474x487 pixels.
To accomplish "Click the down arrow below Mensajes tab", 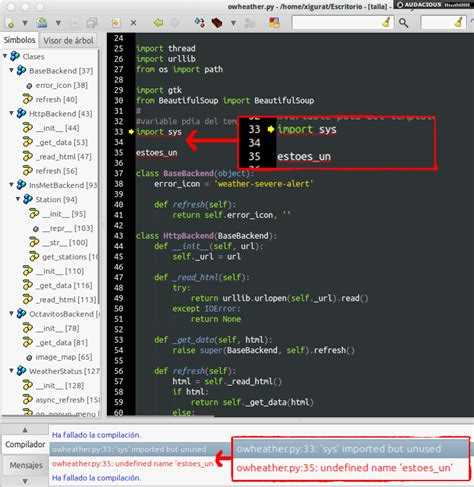I will coord(25,481).
